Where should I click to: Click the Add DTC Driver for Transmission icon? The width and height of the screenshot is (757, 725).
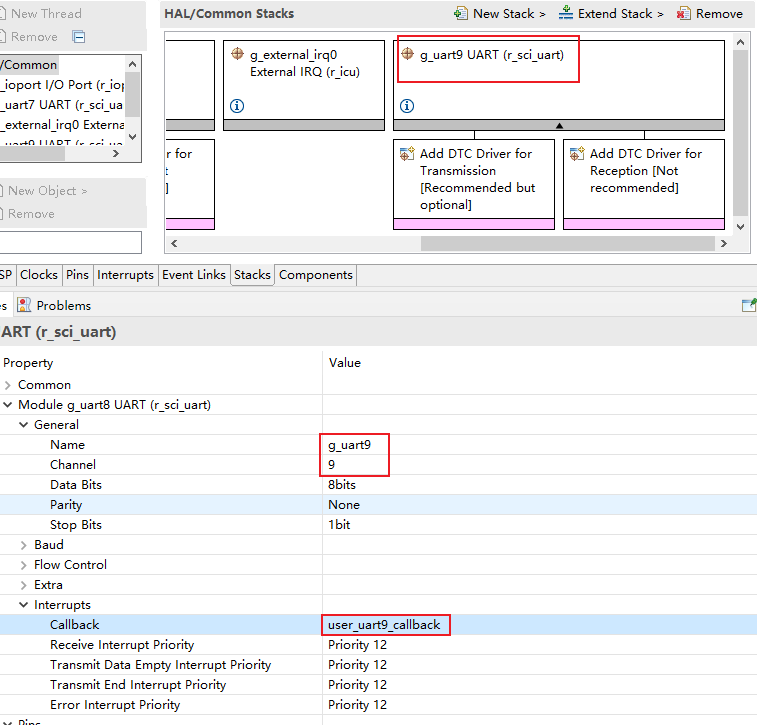407,154
